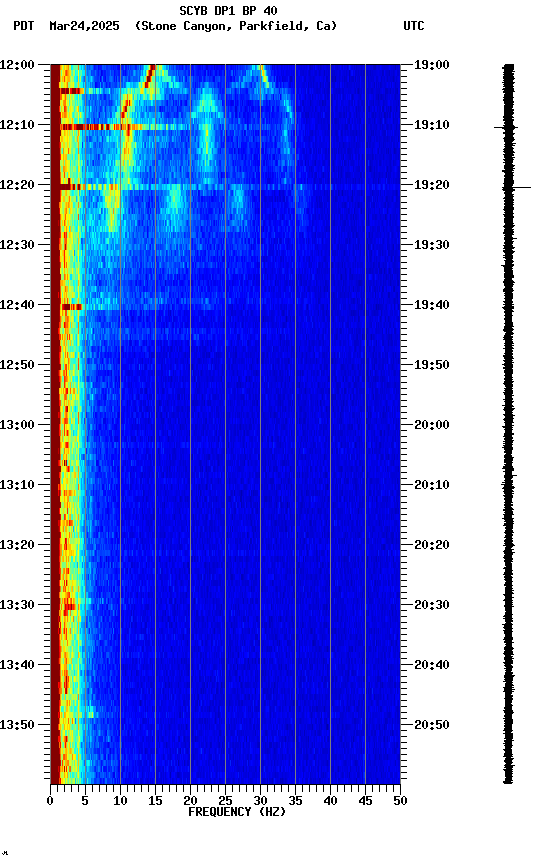Viewport: 552px width, 864px height.
Task: Click the '19:30' UTC time label
Action: pos(432,245)
